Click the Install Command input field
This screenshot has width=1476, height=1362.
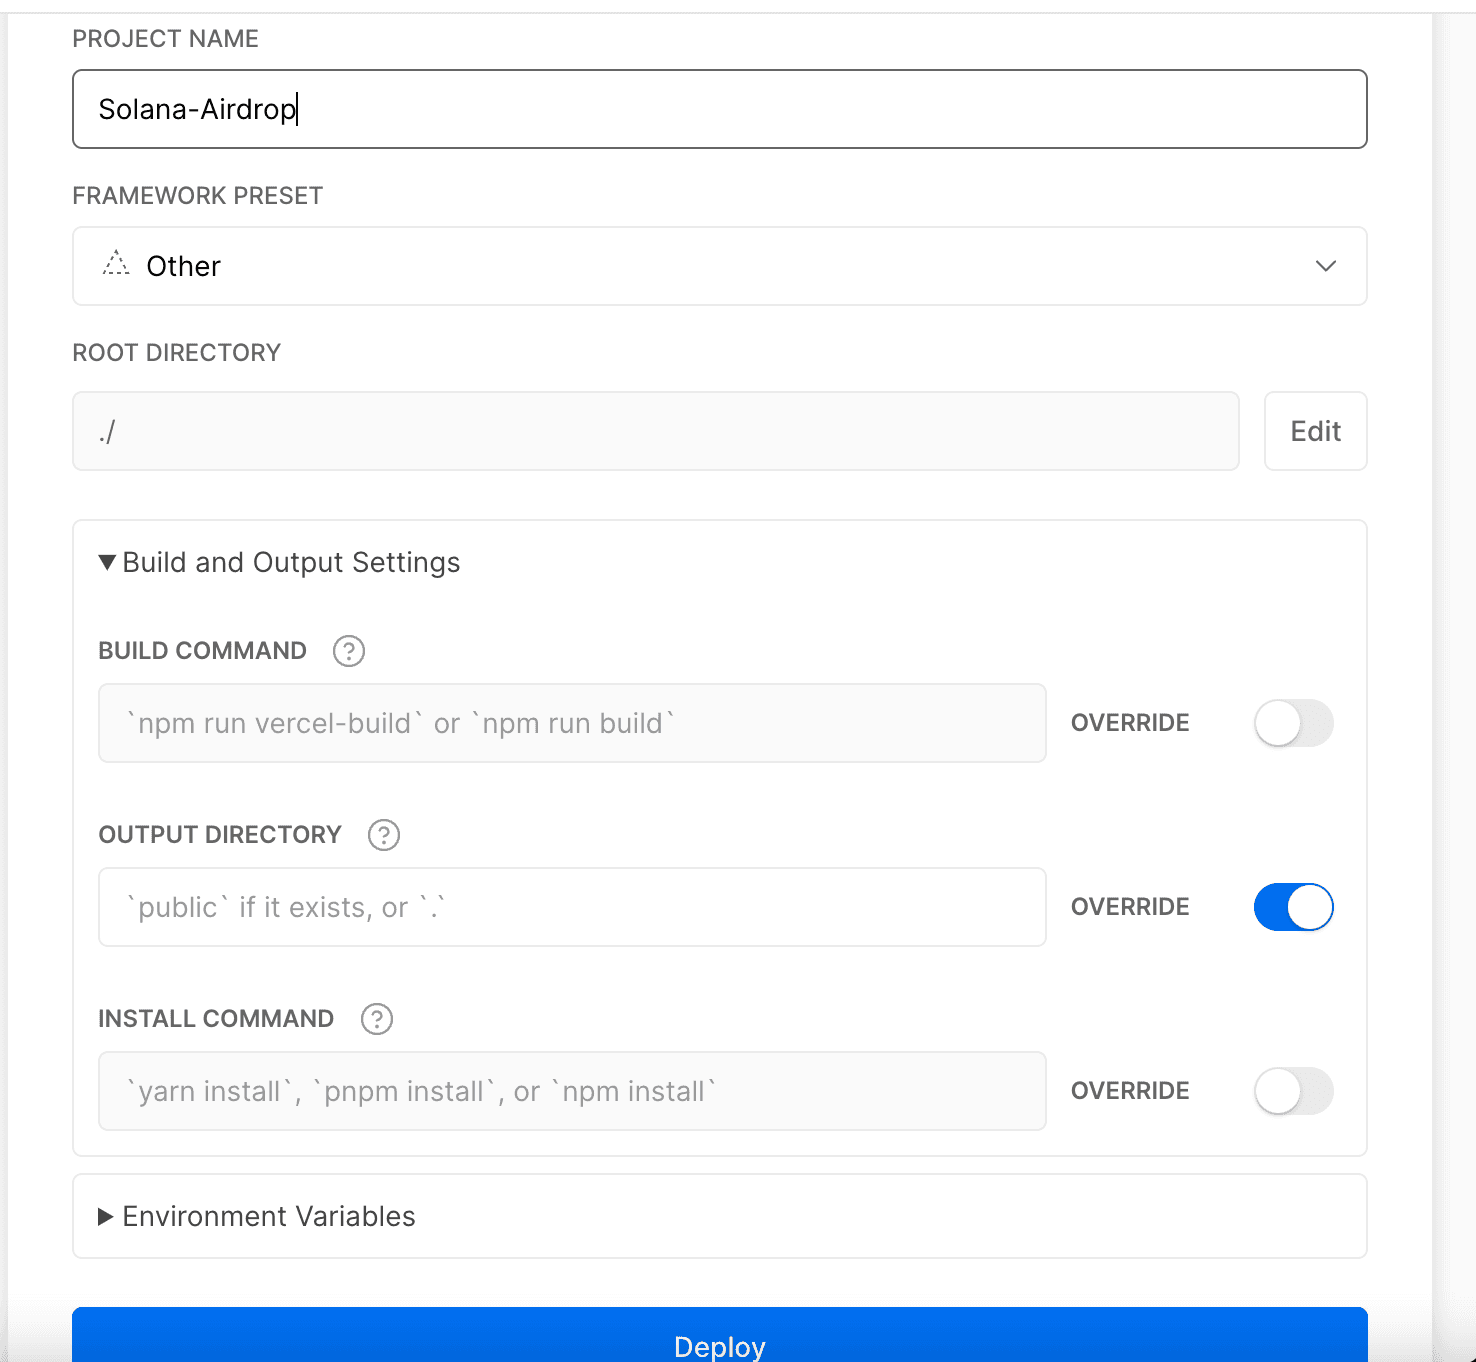pos(571,1091)
